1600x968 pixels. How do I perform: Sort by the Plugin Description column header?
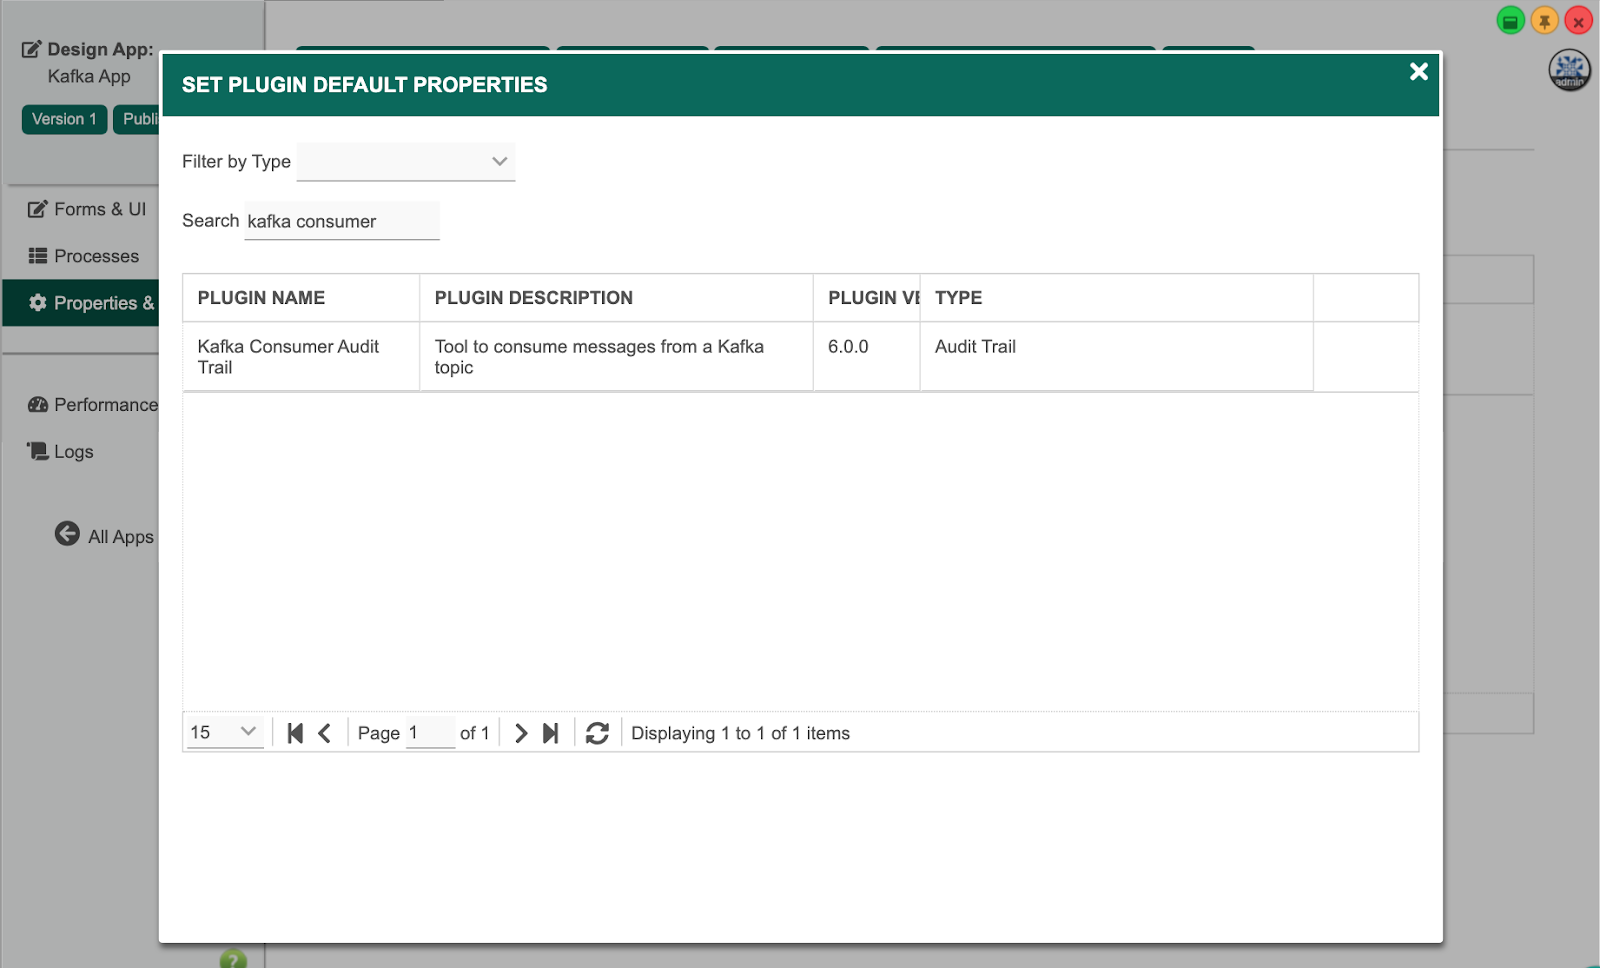coord(616,298)
